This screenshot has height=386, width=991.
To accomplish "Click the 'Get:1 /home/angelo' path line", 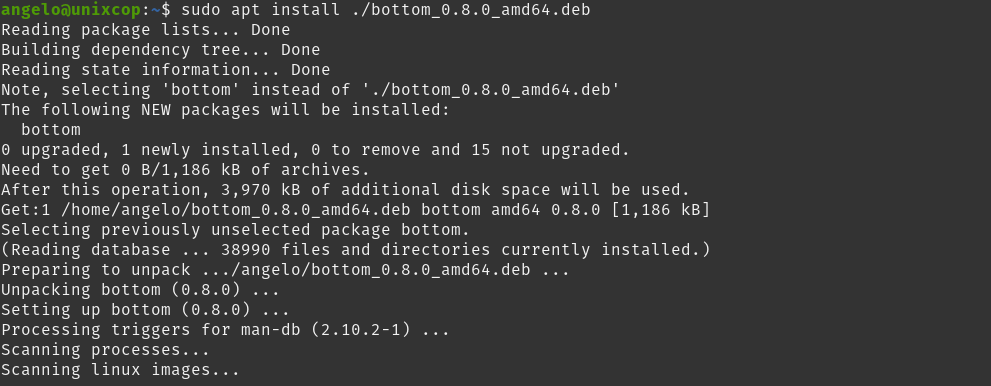I will click(355, 210).
